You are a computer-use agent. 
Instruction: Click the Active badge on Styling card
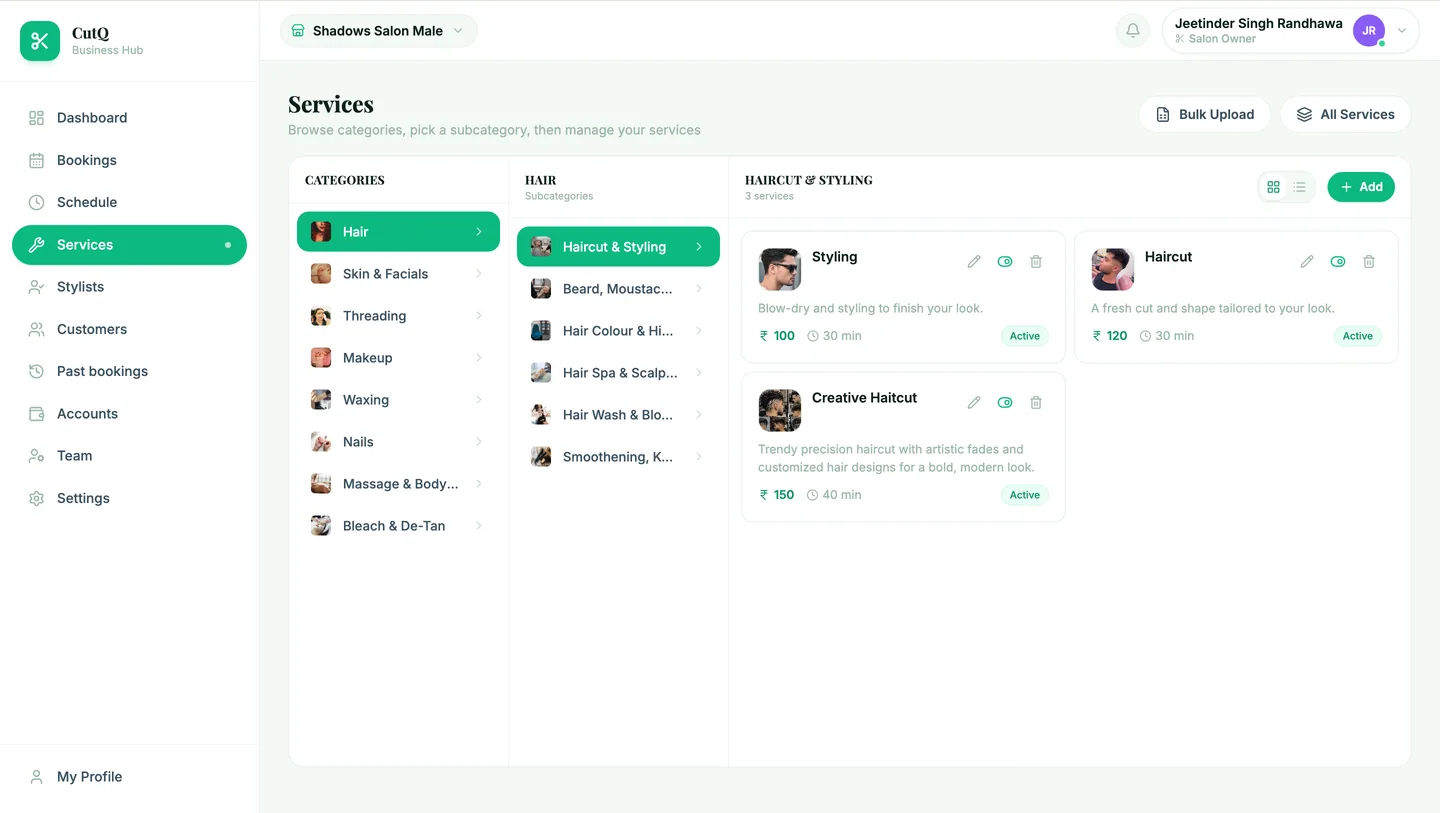click(1025, 336)
